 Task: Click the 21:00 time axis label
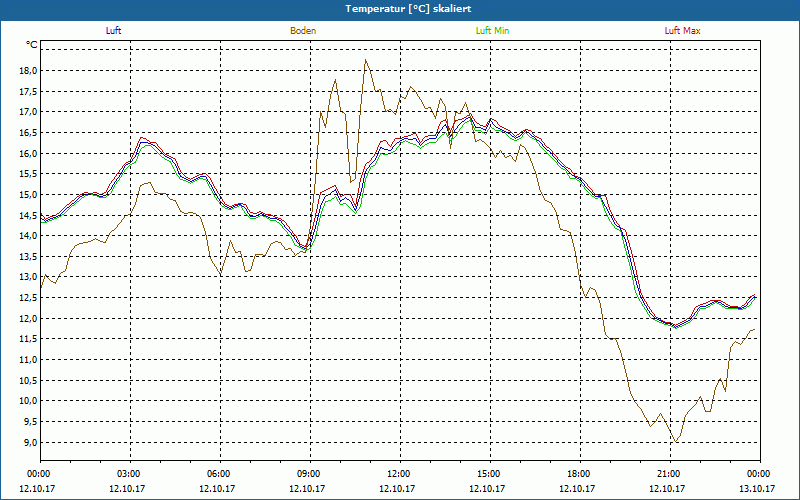pyautogui.click(x=667, y=474)
